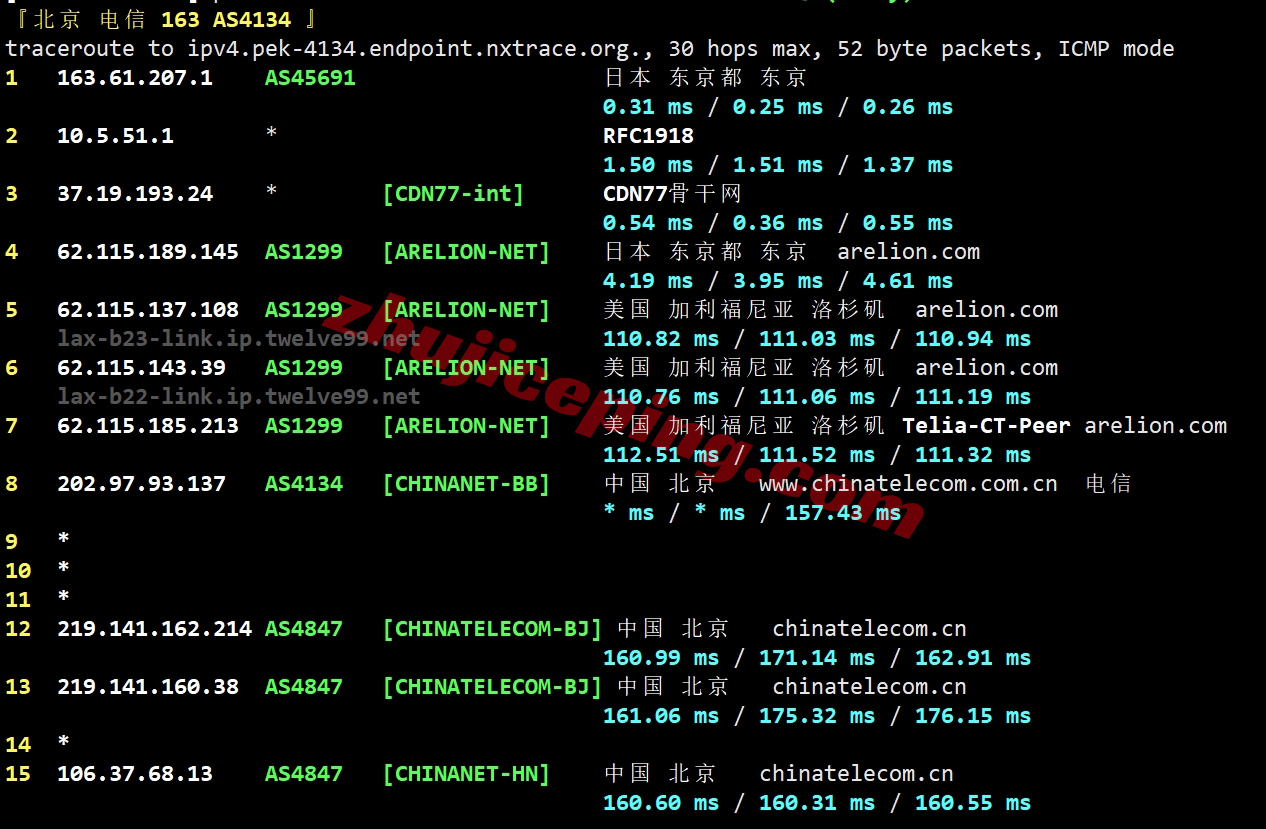
Task: Select IP address 202.97.93.137
Action: coord(141,484)
